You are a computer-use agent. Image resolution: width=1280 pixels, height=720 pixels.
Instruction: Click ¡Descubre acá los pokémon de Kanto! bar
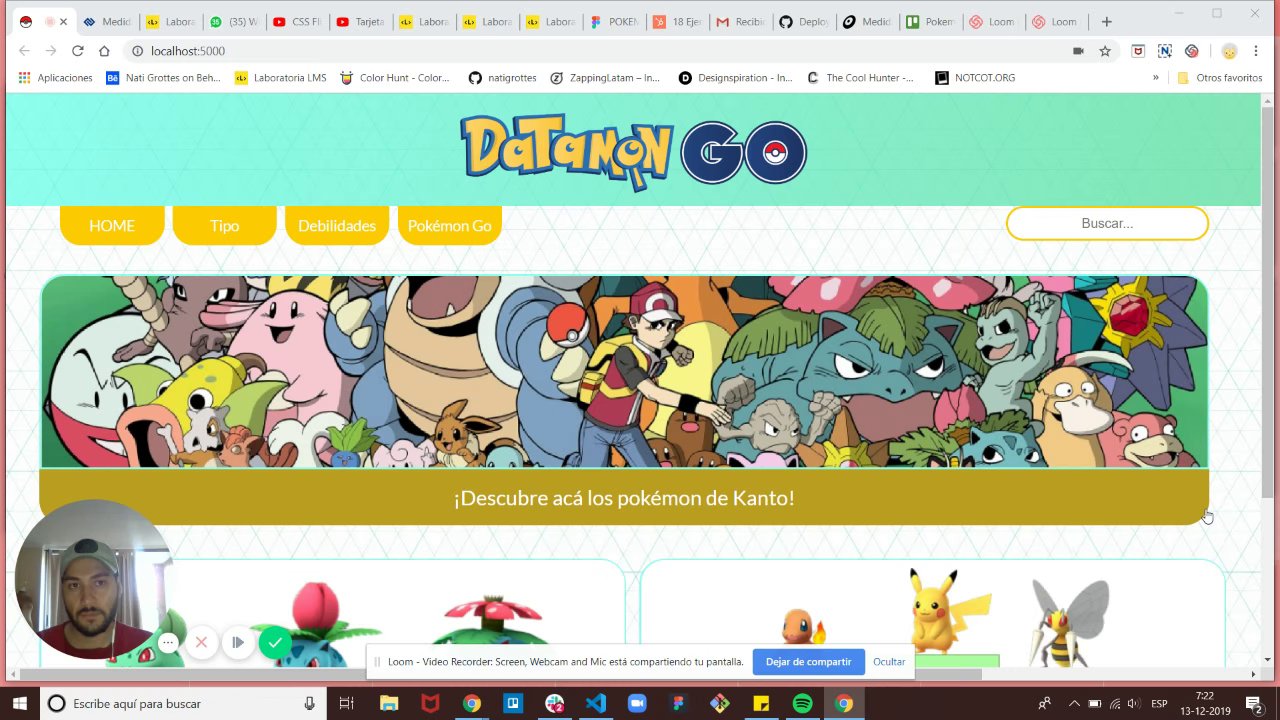point(624,497)
